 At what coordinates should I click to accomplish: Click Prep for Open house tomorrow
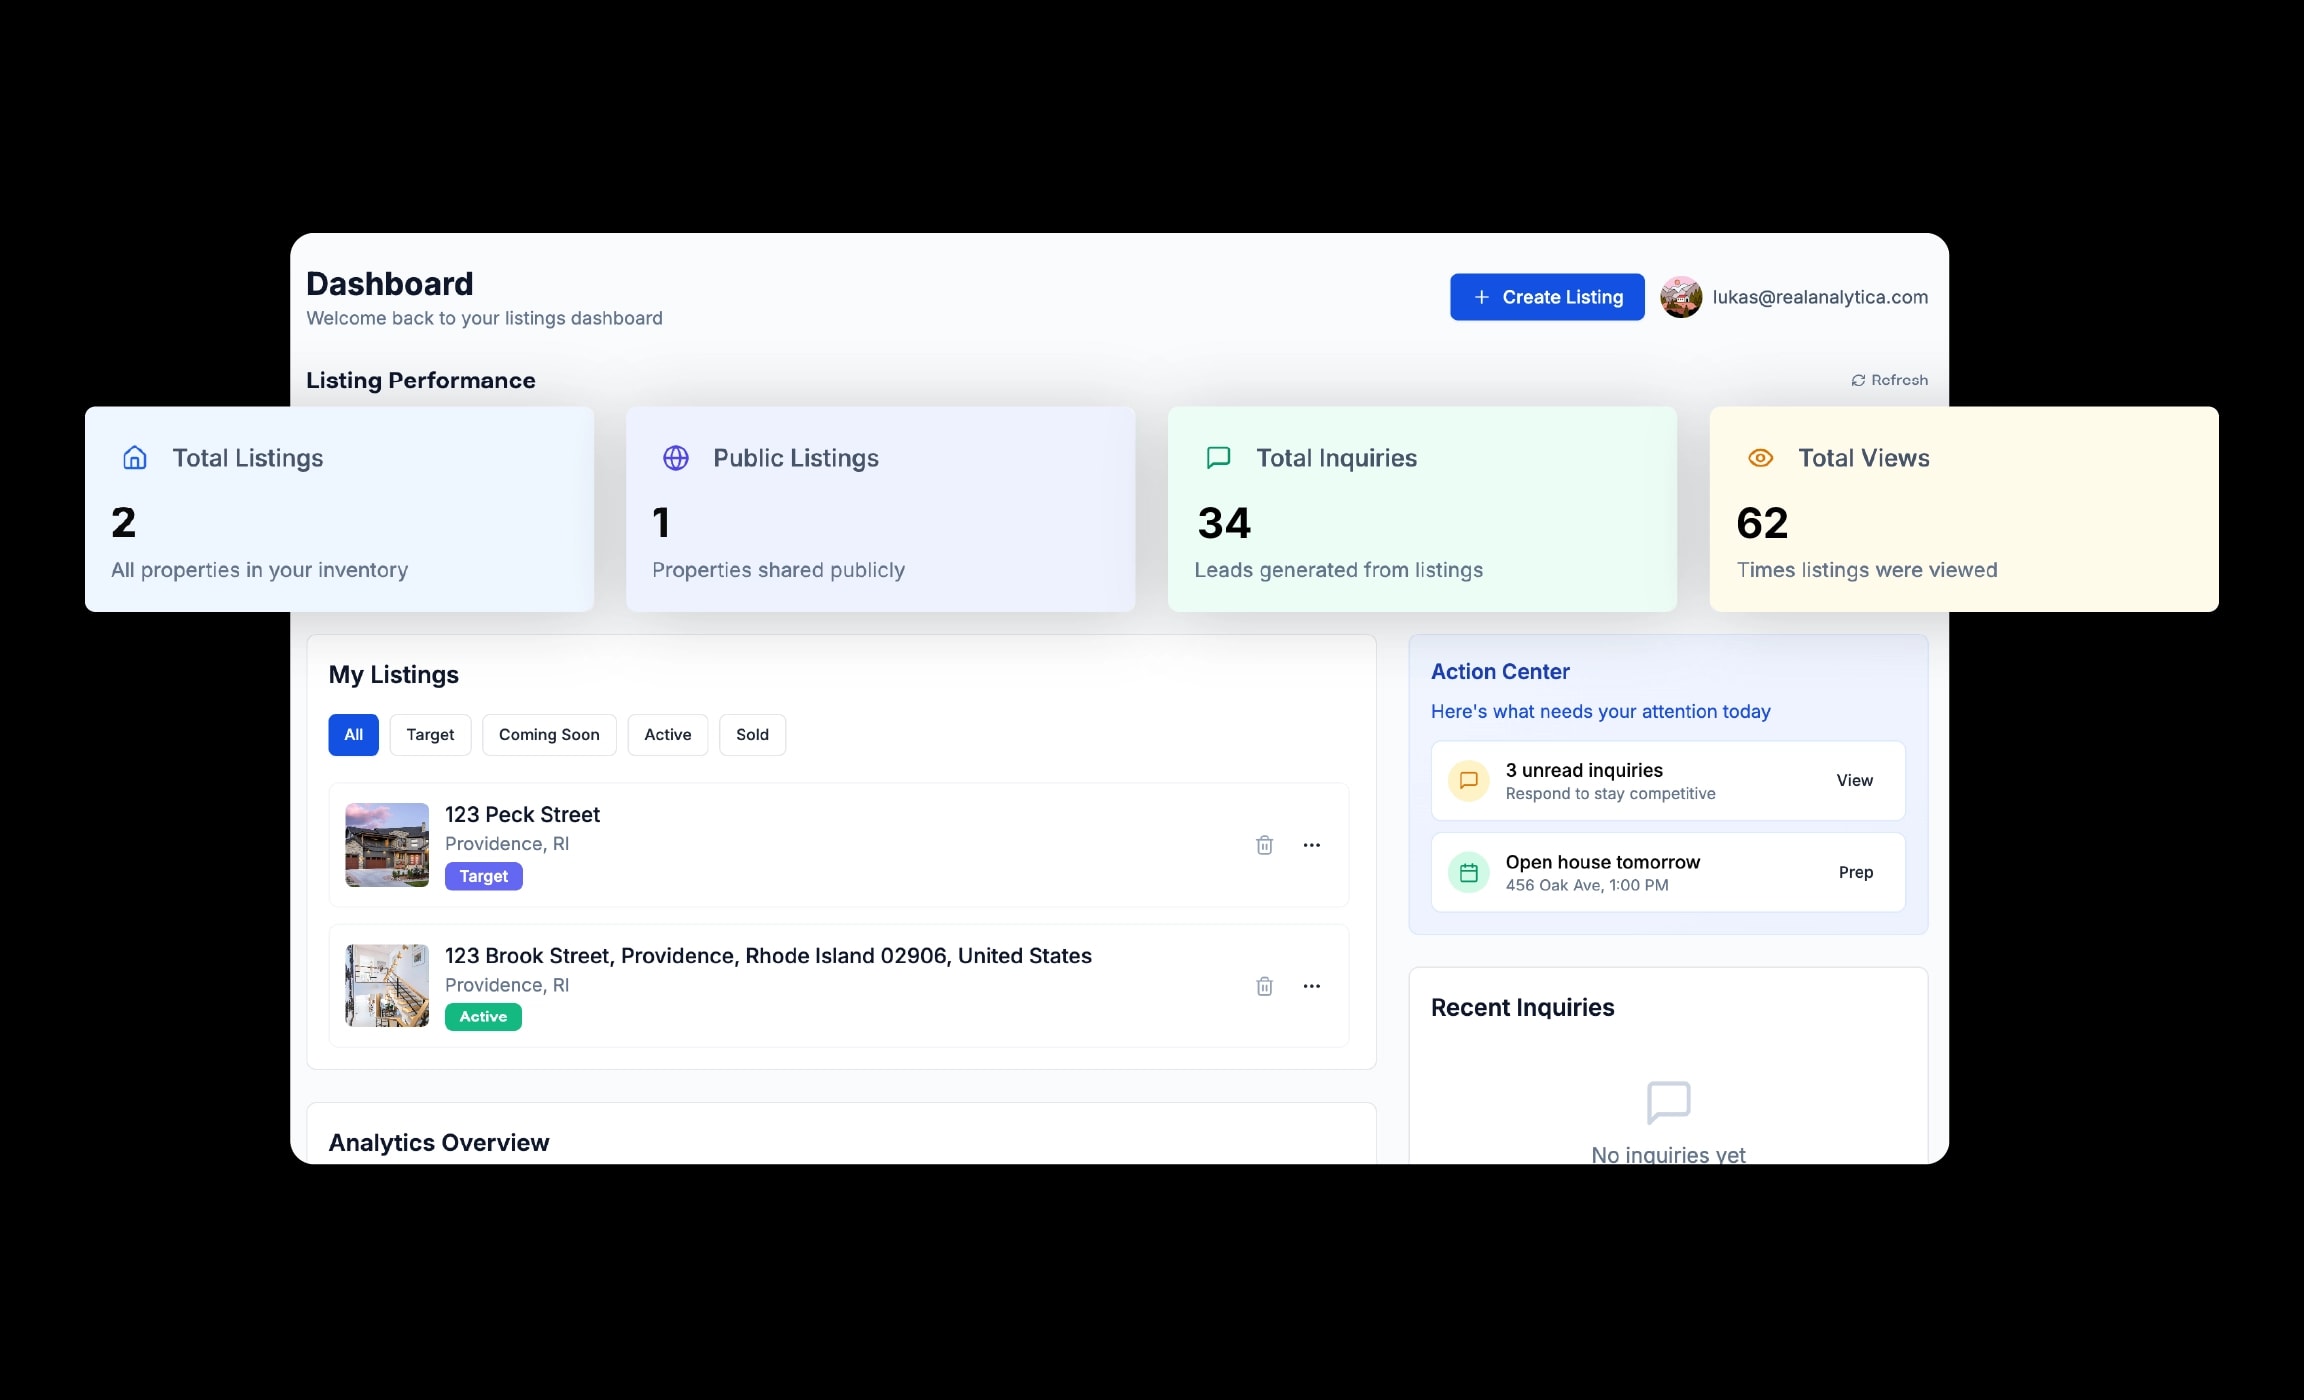(x=1856, y=873)
